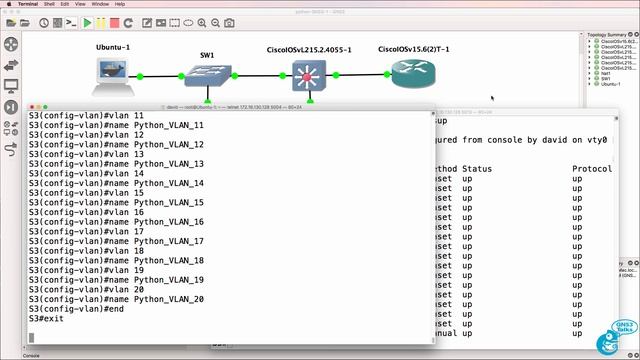Click front terminal window vertical scrollbar
The width and height of the screenshot is (640, 360).
(x=433, y=227)
